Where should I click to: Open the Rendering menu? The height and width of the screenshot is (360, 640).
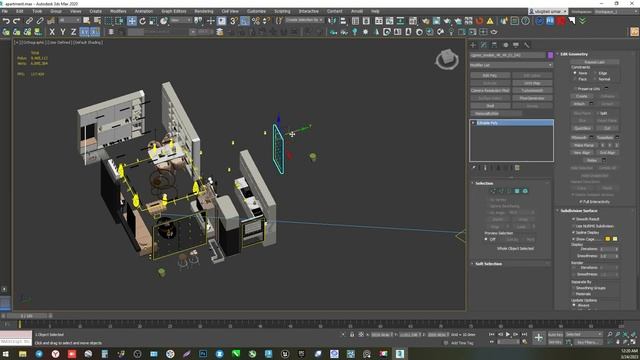[x=204, y=11]
